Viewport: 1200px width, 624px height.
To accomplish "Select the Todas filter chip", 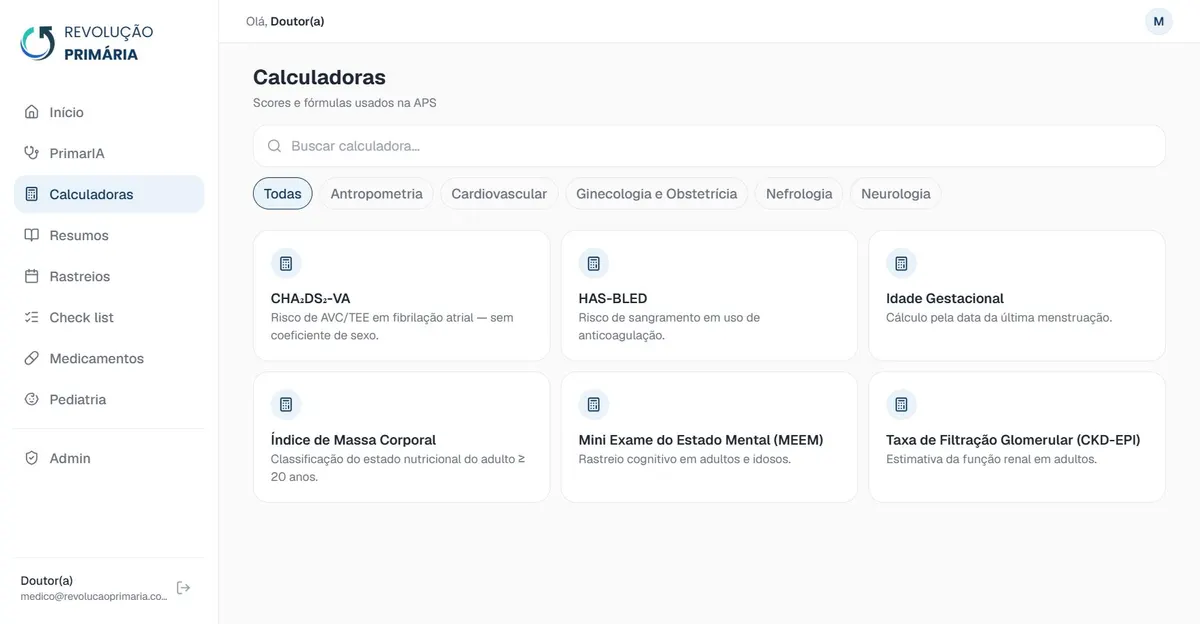I will click(x=283, y=194).
